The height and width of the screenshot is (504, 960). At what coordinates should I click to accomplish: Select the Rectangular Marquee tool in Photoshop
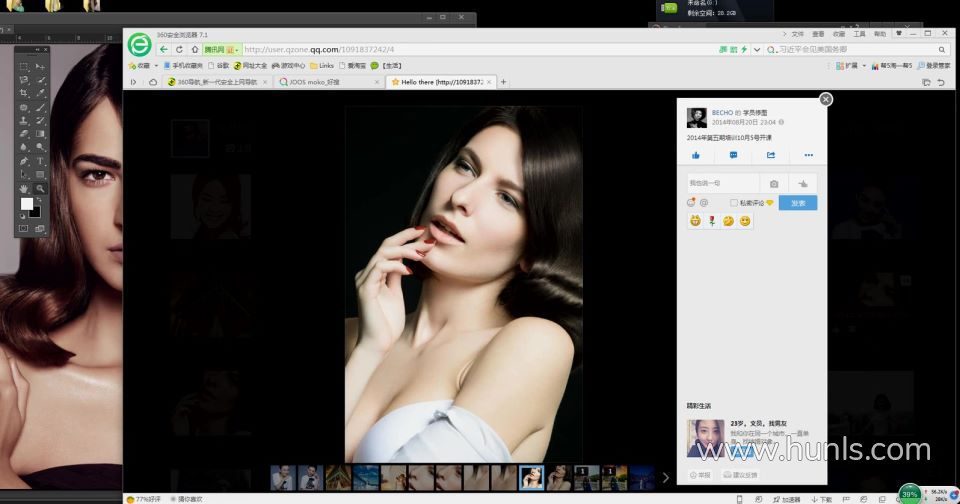pos(23,66)
